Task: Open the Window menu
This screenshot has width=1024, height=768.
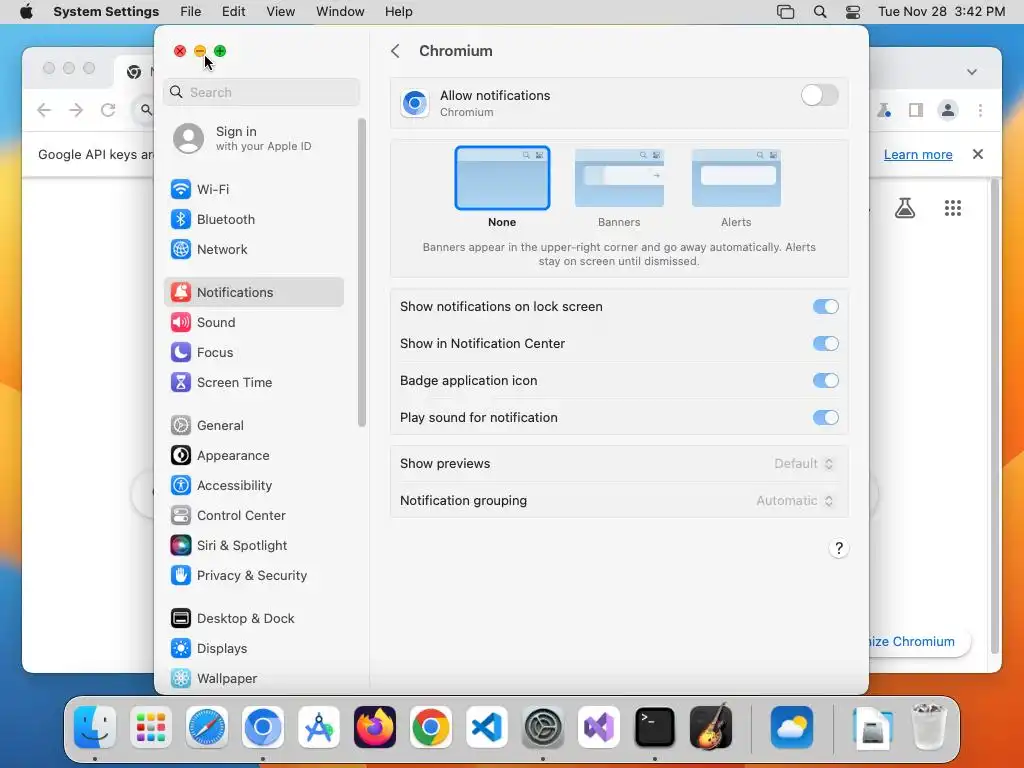Action: tap(340, 12)
